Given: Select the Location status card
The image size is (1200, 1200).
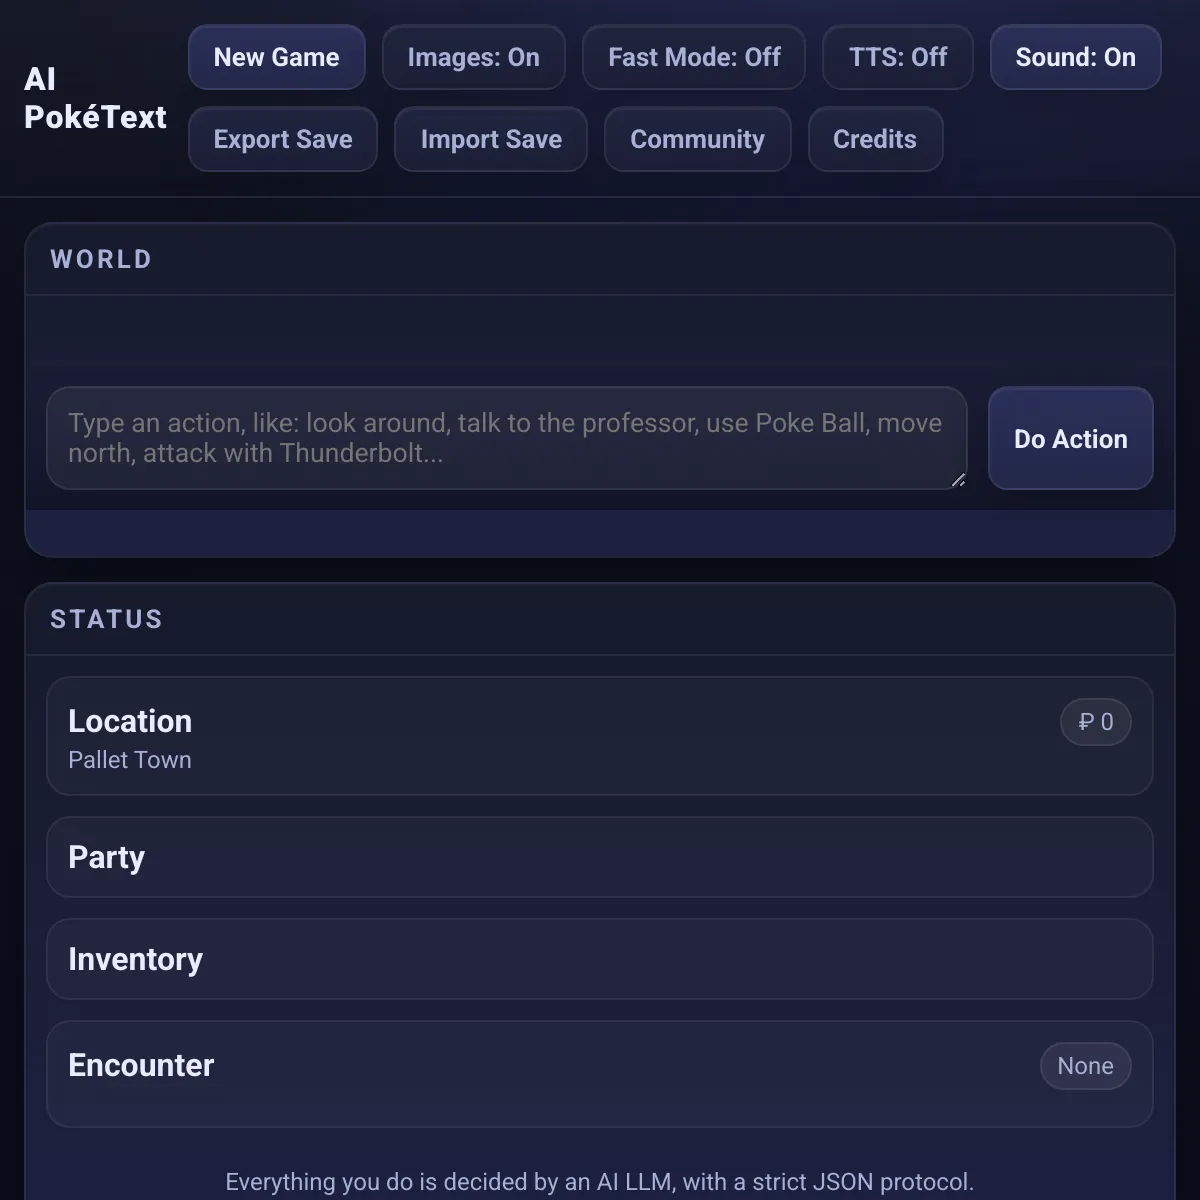Looking at the screenshot, I should 500,737.
